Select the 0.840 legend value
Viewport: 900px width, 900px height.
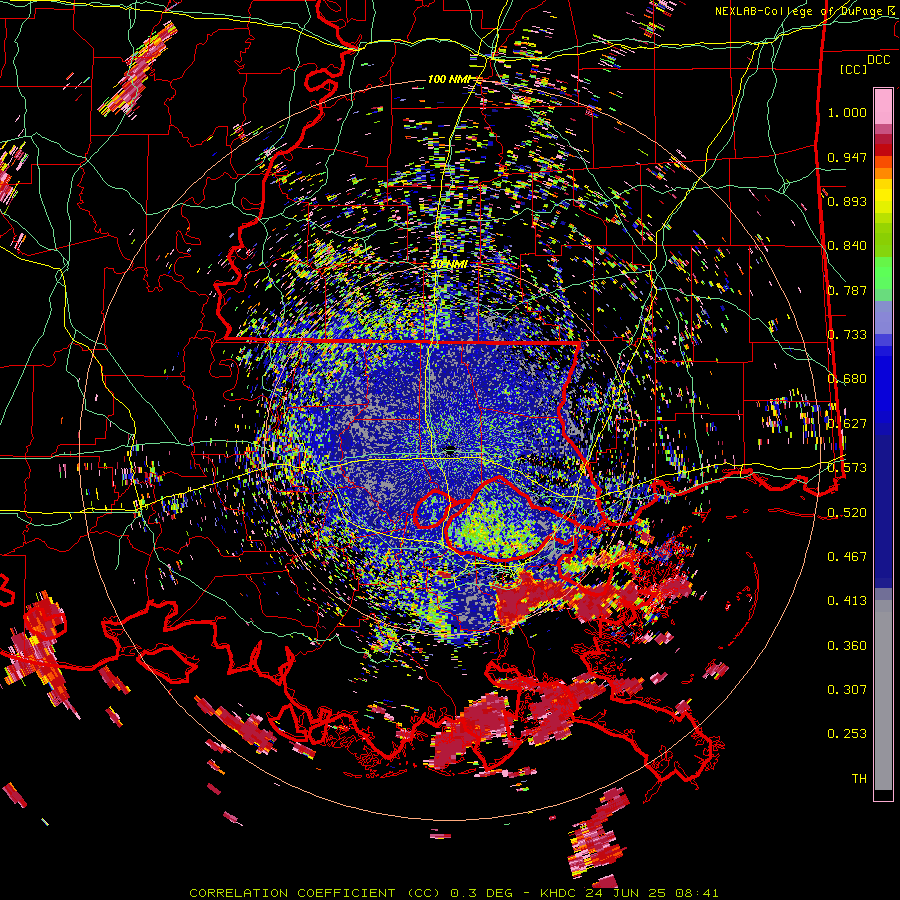point(847,246)
